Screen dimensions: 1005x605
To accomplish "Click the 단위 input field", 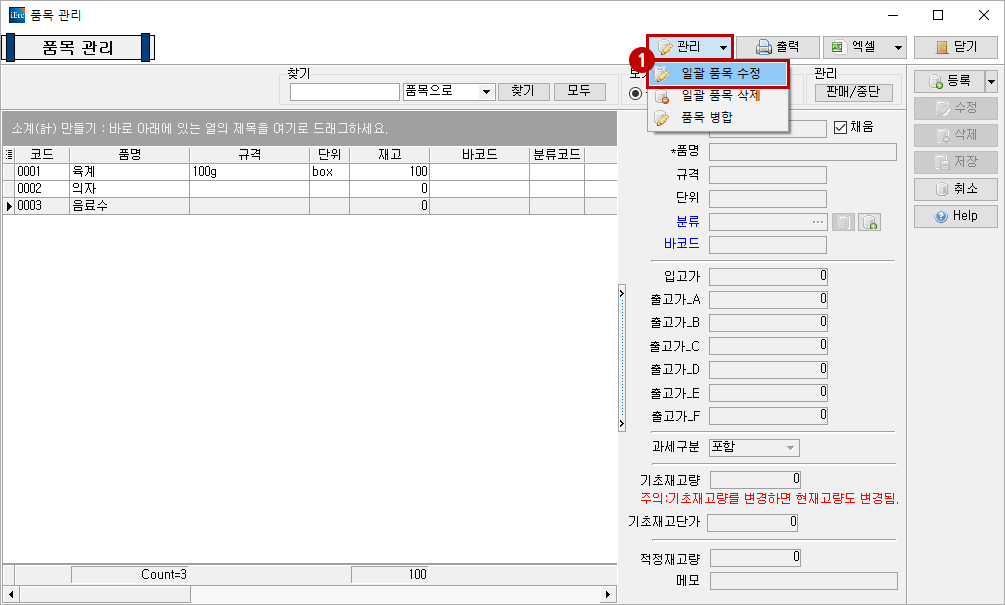I will coord(768,199).
